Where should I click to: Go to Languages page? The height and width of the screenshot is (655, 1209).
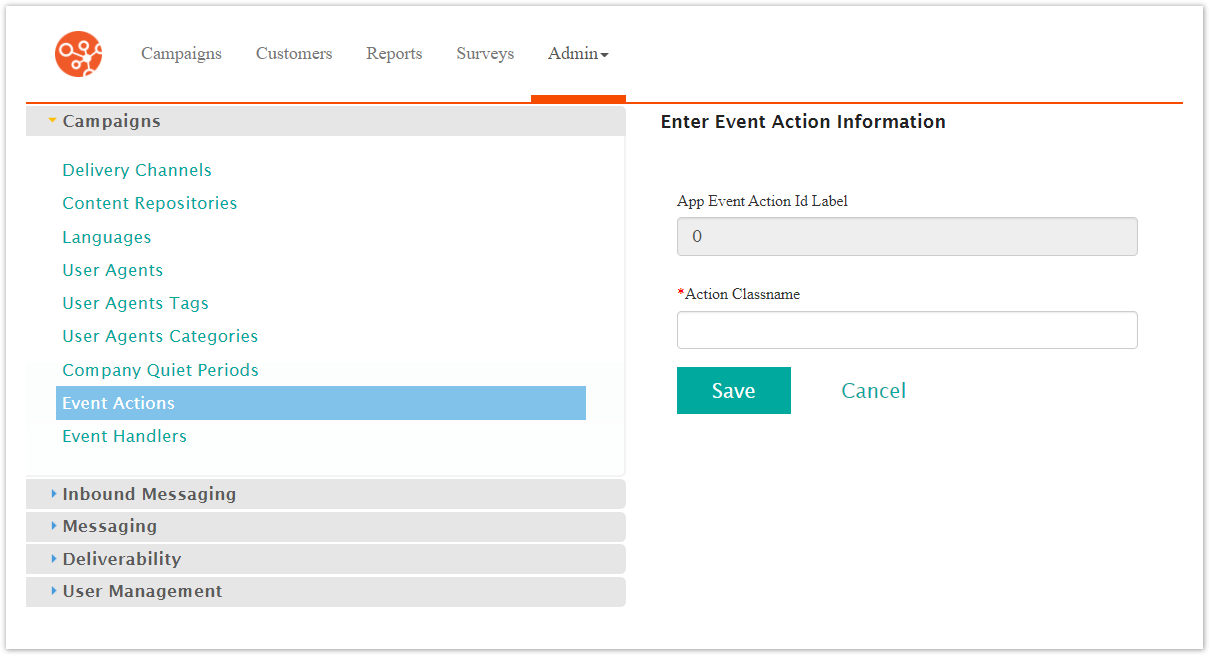click(x=107, y=237)
